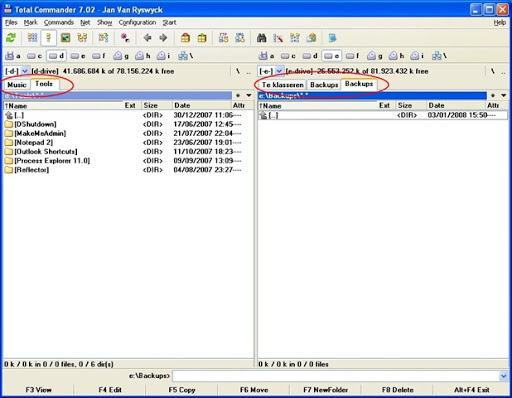Show the directory tree view icon
The height and width of the screenshot is (398, 512).
pos(82,38)
